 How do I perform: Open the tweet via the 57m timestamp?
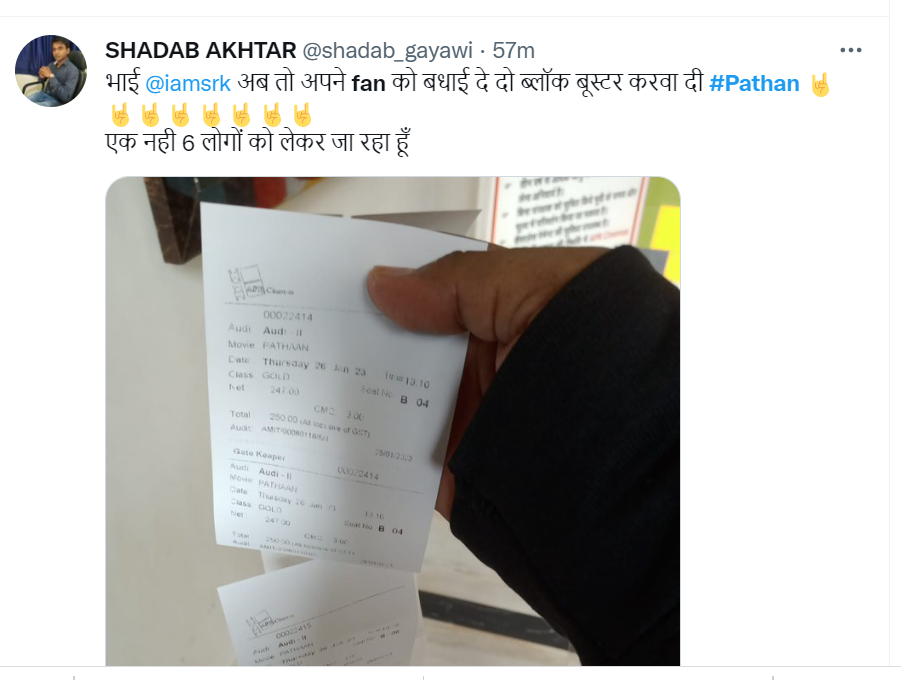click(514, 51)
